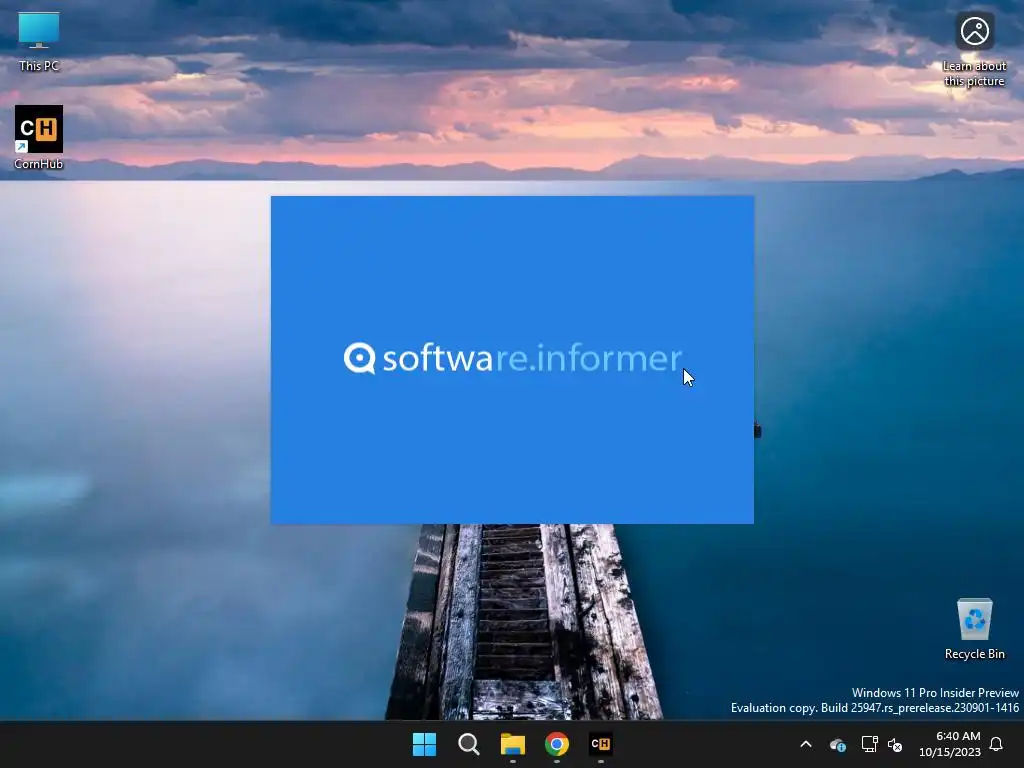Open the clock showing 6:40 AM
The image size is (1024, 768).
[x=950, y=744]
